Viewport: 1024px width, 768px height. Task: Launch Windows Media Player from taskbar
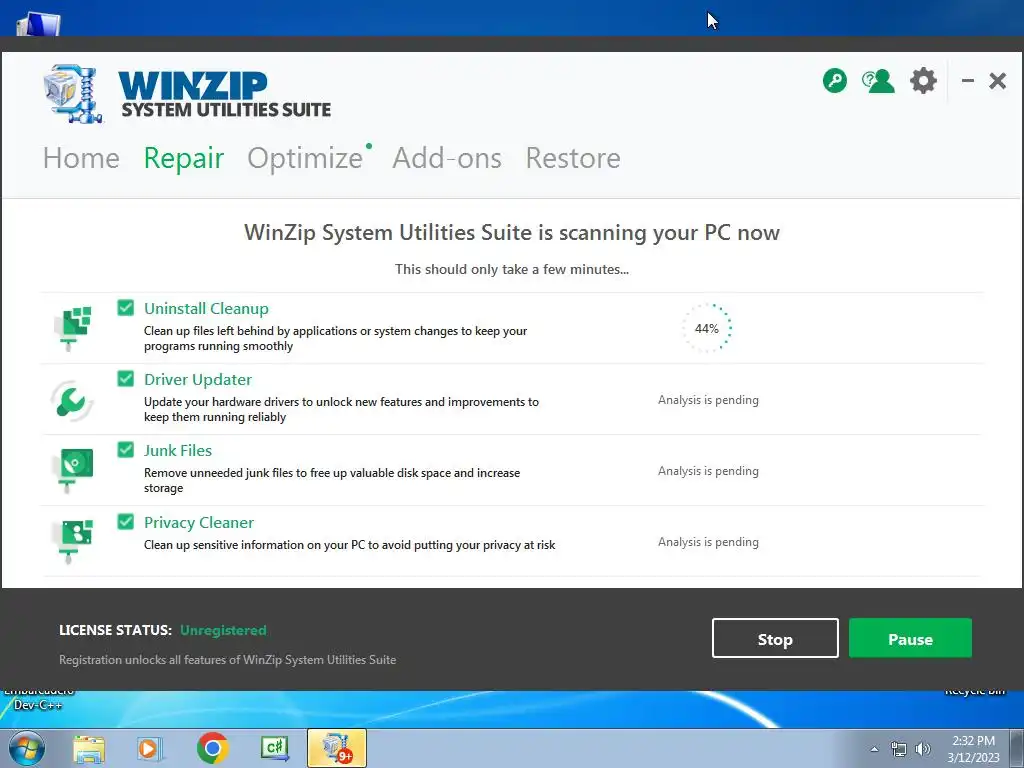(150, 749)
